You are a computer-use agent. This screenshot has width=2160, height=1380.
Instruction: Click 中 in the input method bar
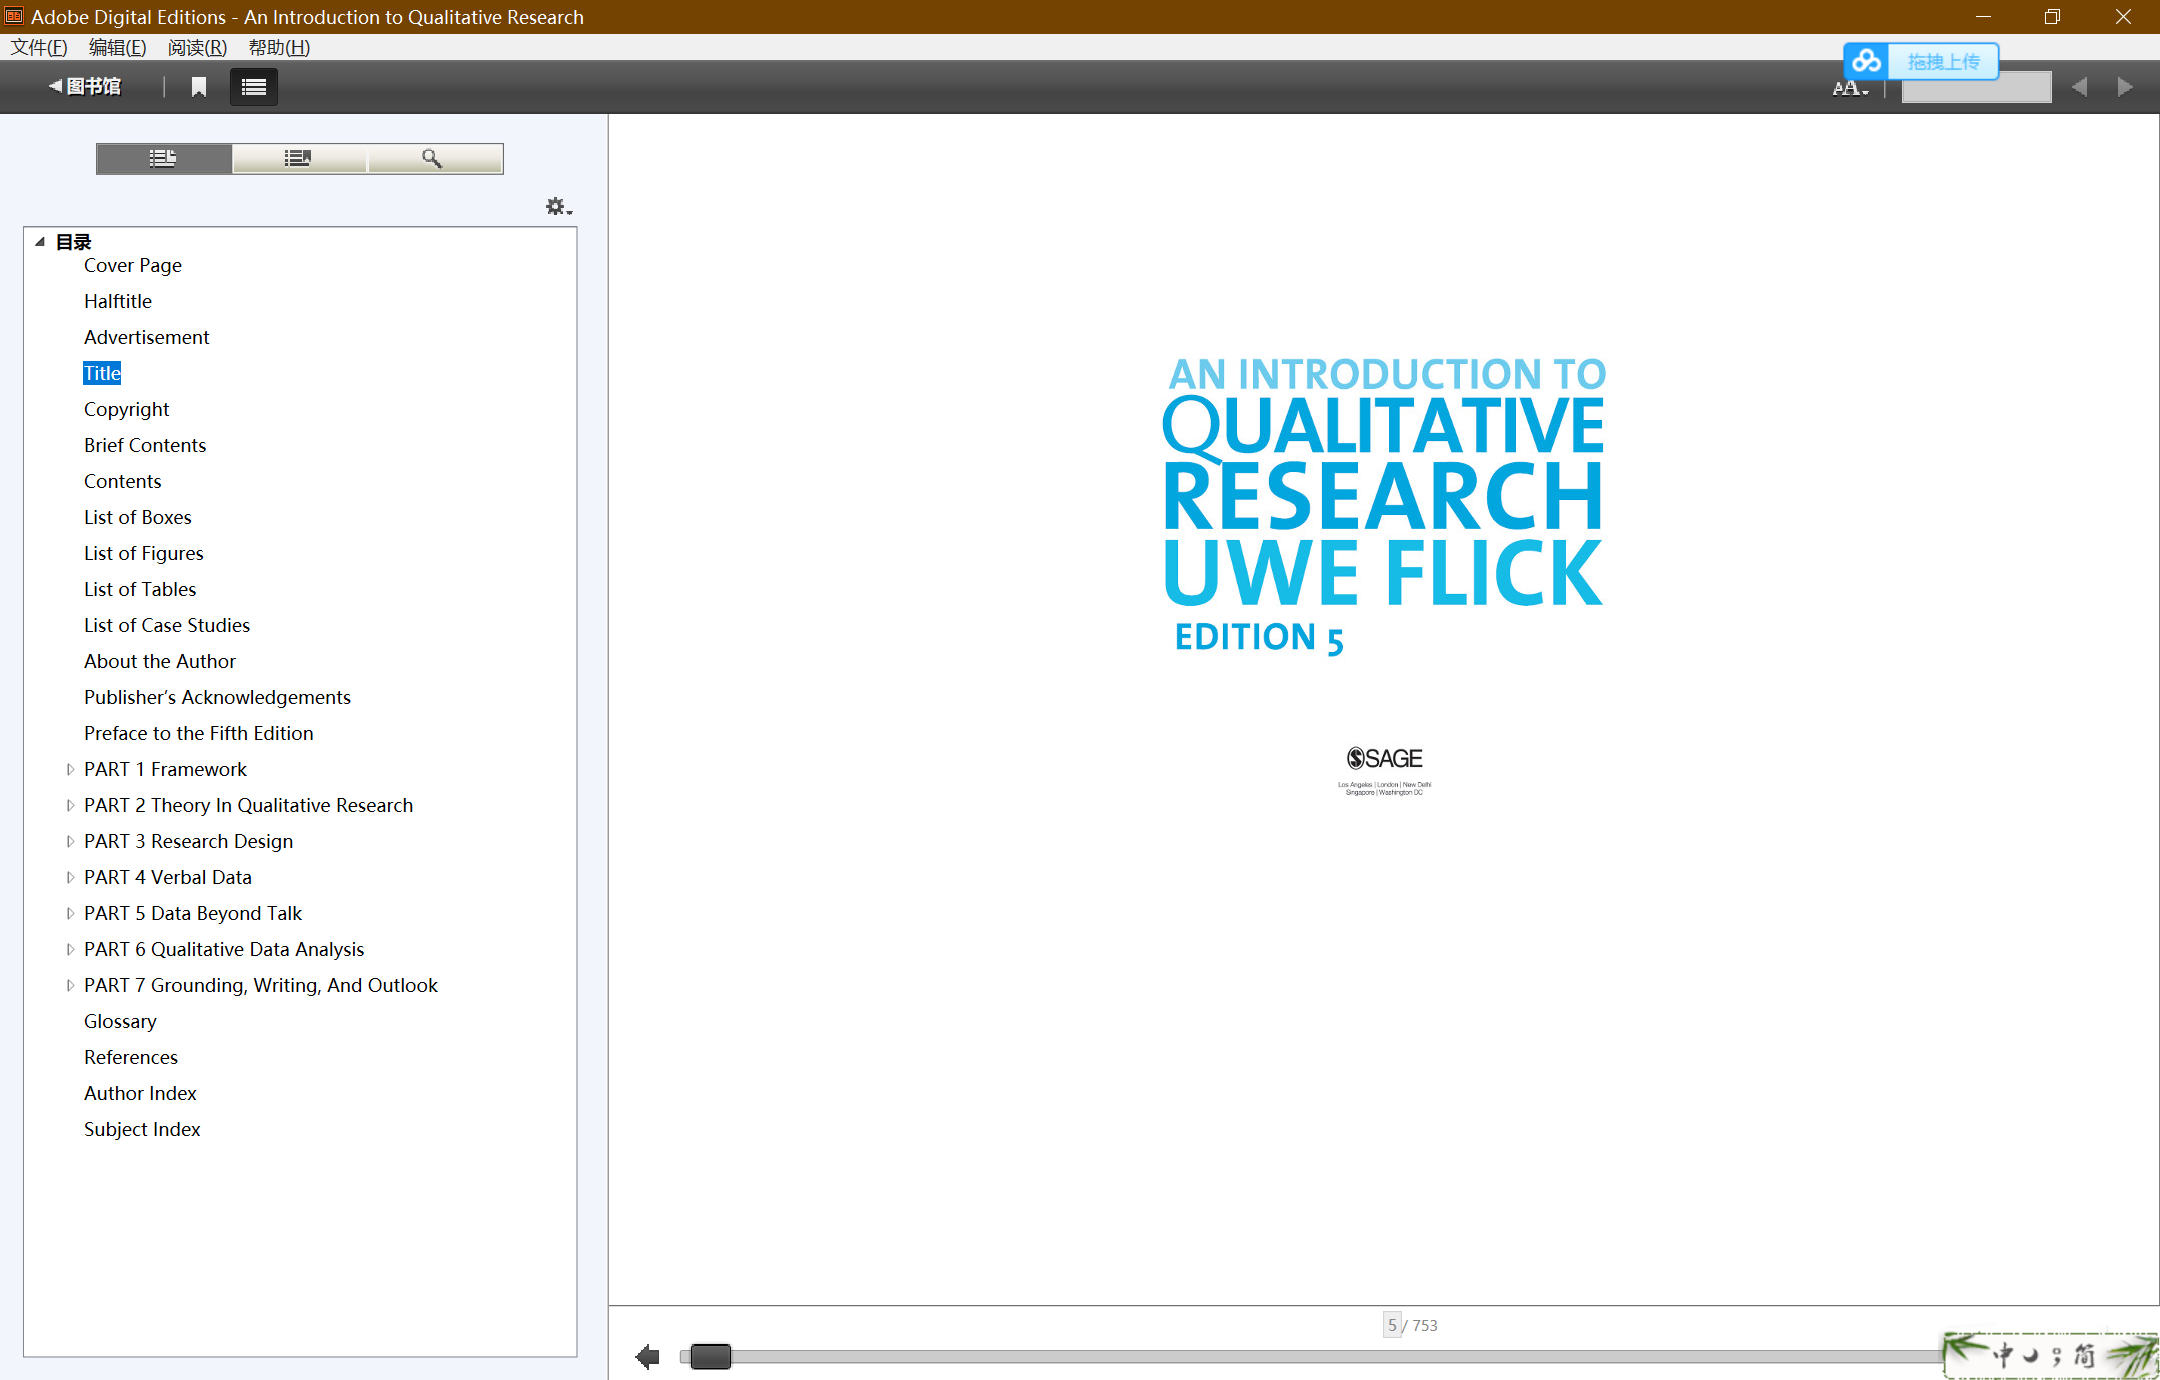coord(2003,1355)
